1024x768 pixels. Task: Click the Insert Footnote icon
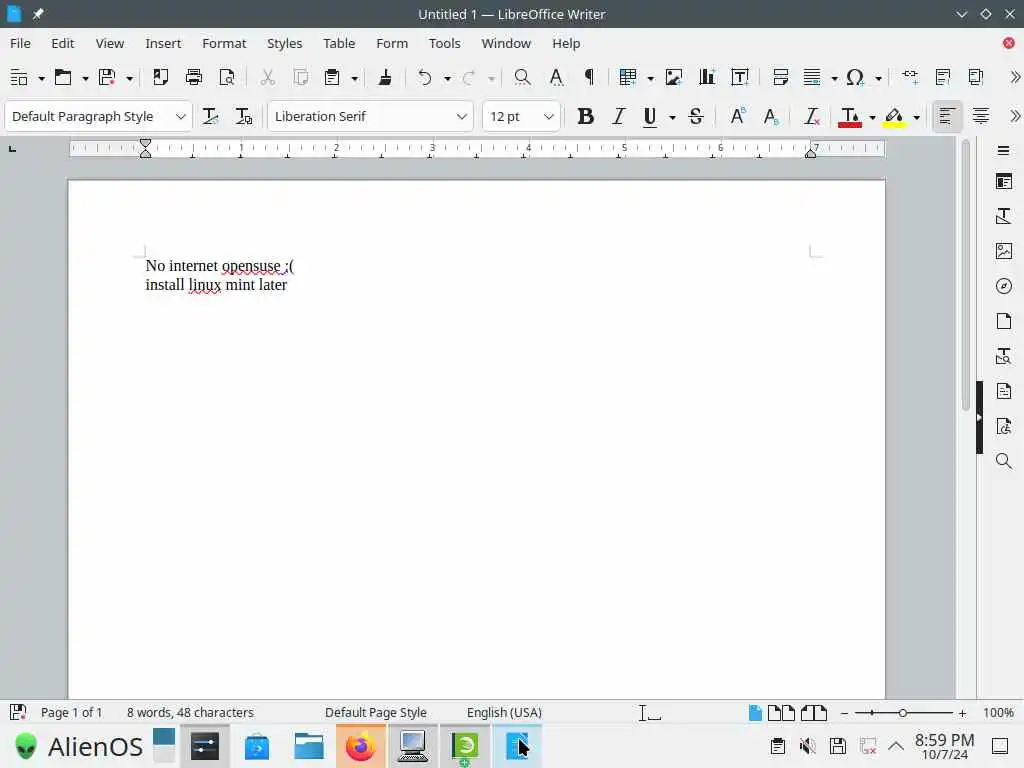tap(943, 78)
